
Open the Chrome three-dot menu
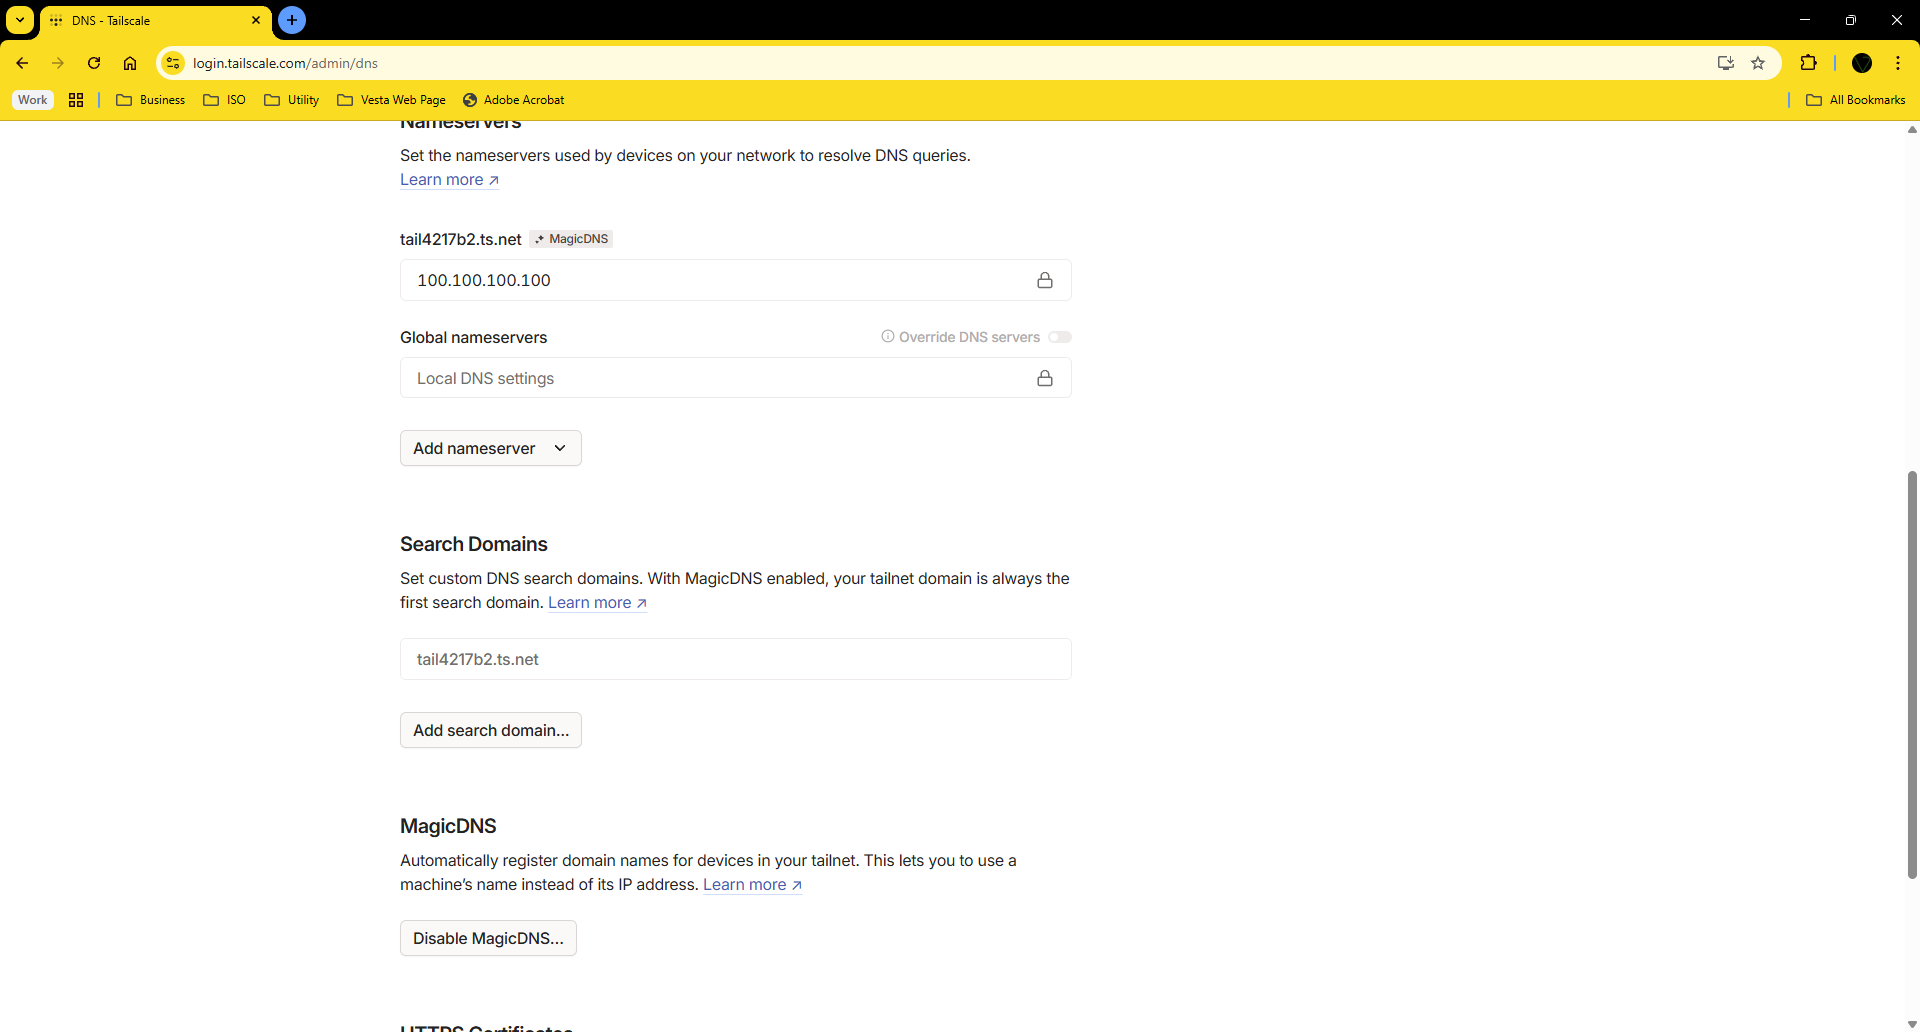tap(1898, 63)
